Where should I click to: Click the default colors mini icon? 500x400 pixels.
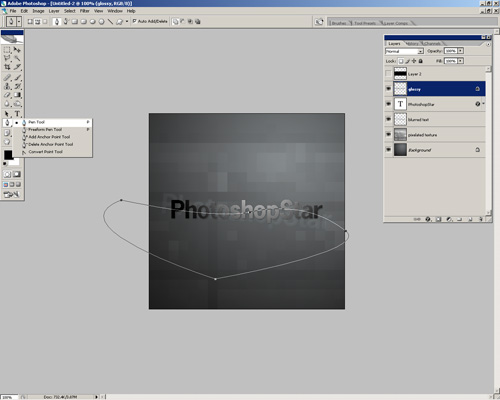coord(5,164)
